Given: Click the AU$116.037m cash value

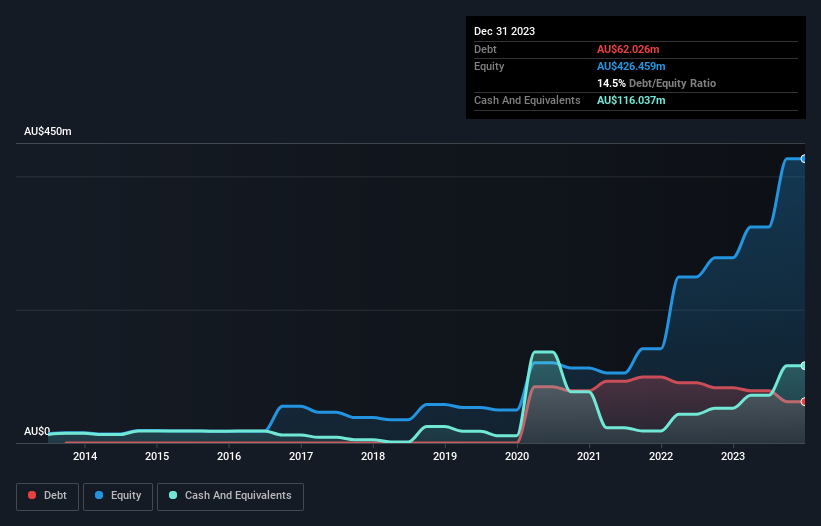Looking at the screenshot, I should 631,100.
